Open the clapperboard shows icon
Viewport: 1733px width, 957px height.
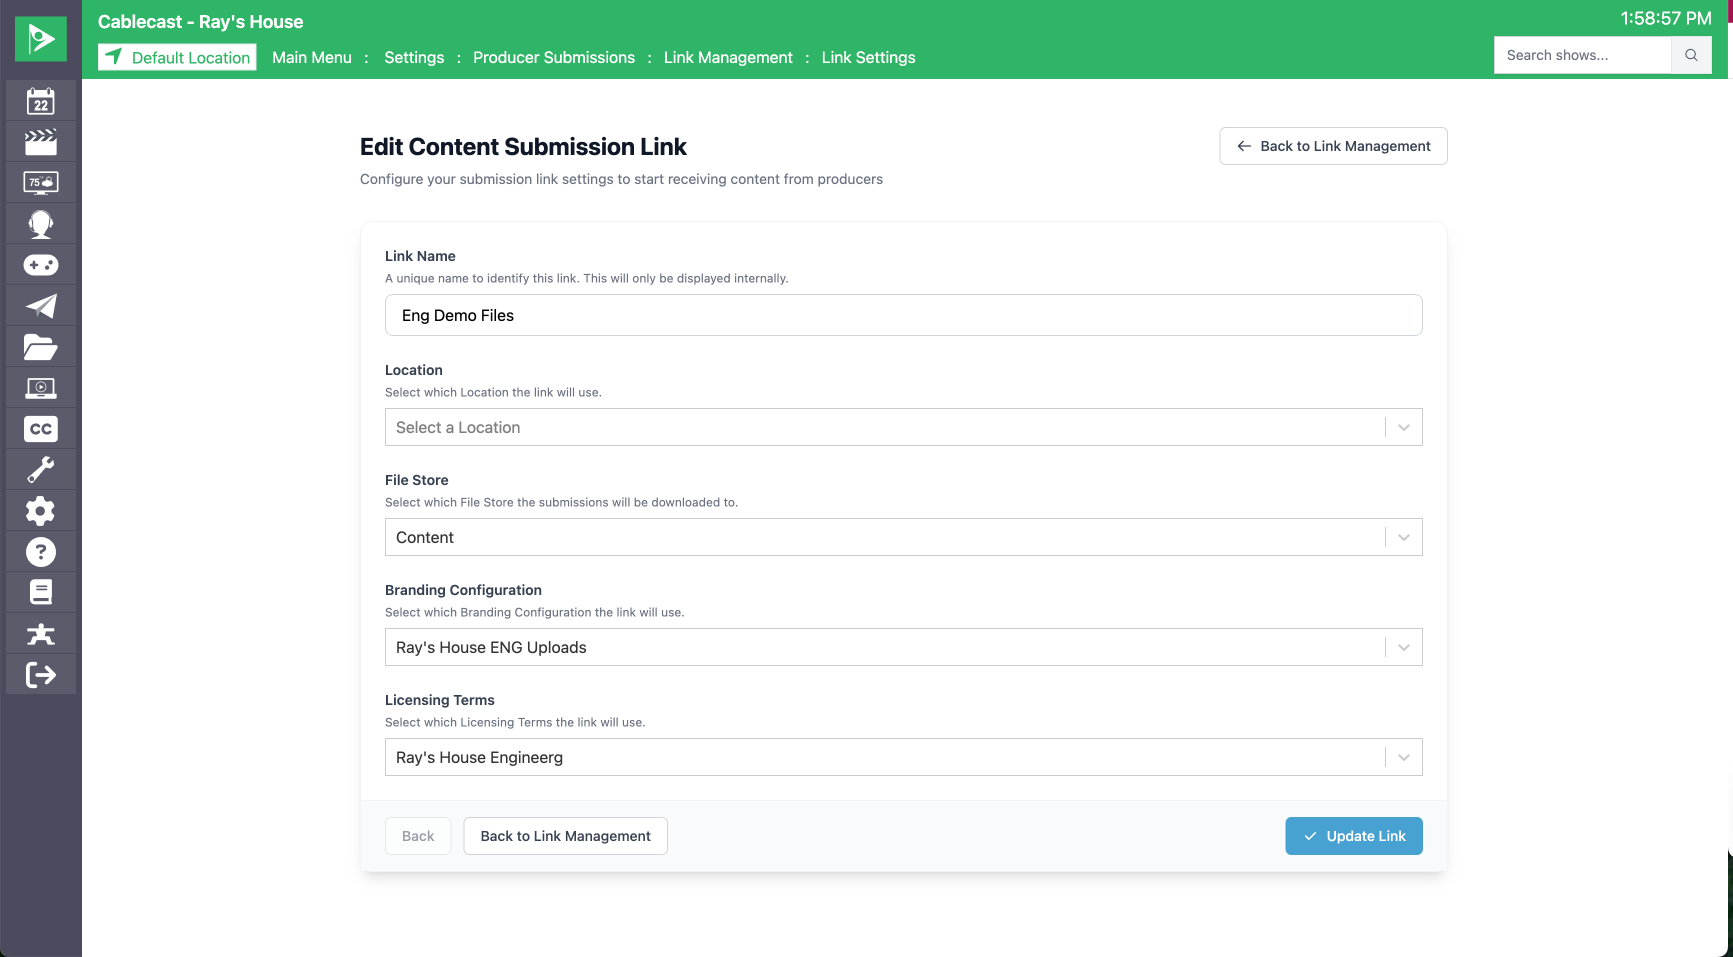pos(41,142)
